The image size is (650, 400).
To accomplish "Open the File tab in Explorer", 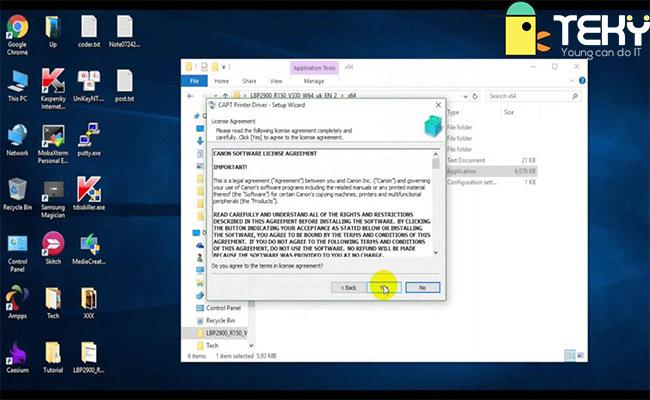I will coord(194,81).
